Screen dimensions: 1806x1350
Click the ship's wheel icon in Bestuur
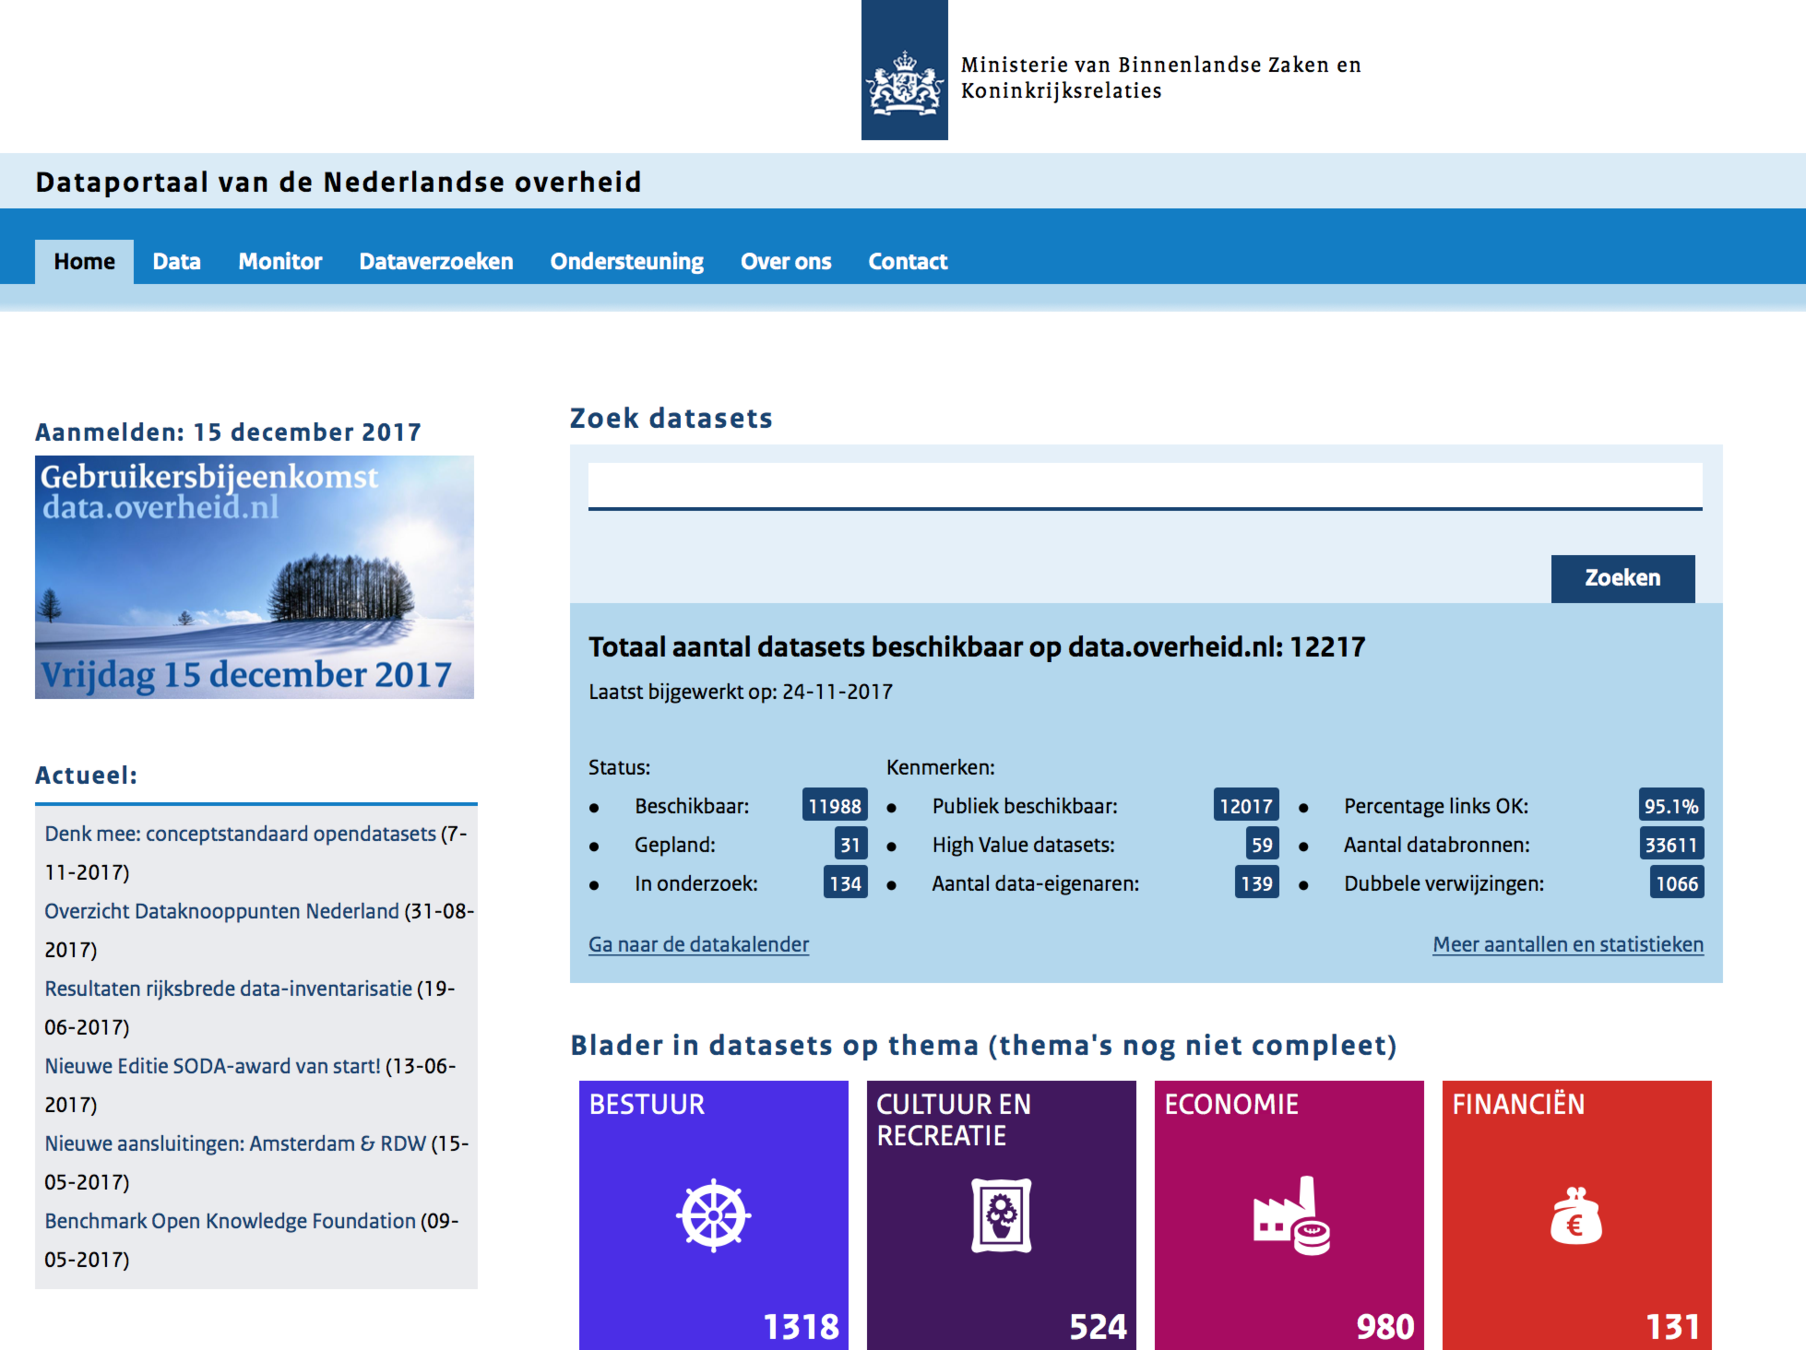click(x=713, y=1215)
